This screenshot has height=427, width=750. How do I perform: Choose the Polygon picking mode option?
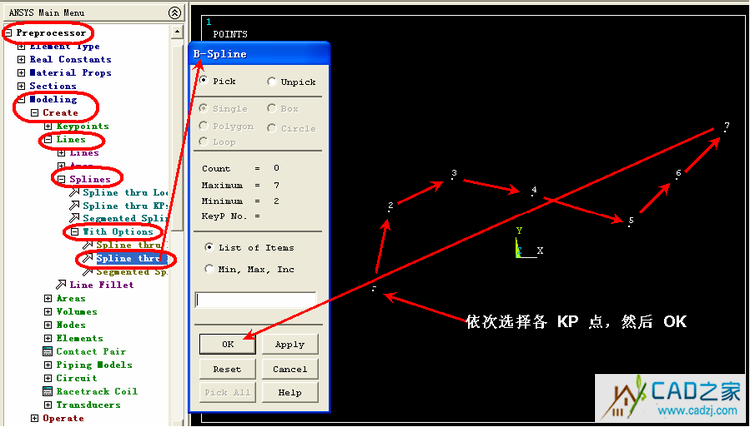(x=203, y=126)
